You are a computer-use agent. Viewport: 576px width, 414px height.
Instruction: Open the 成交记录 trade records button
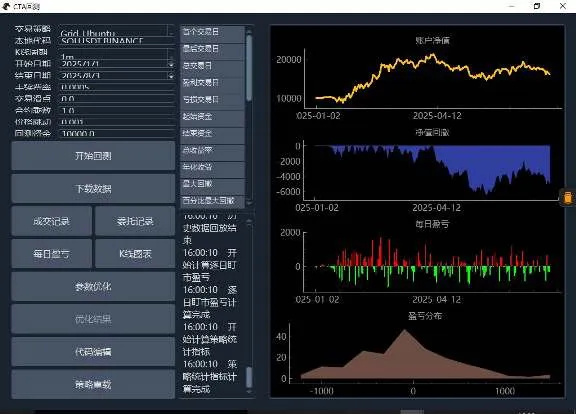coord(51,221)
